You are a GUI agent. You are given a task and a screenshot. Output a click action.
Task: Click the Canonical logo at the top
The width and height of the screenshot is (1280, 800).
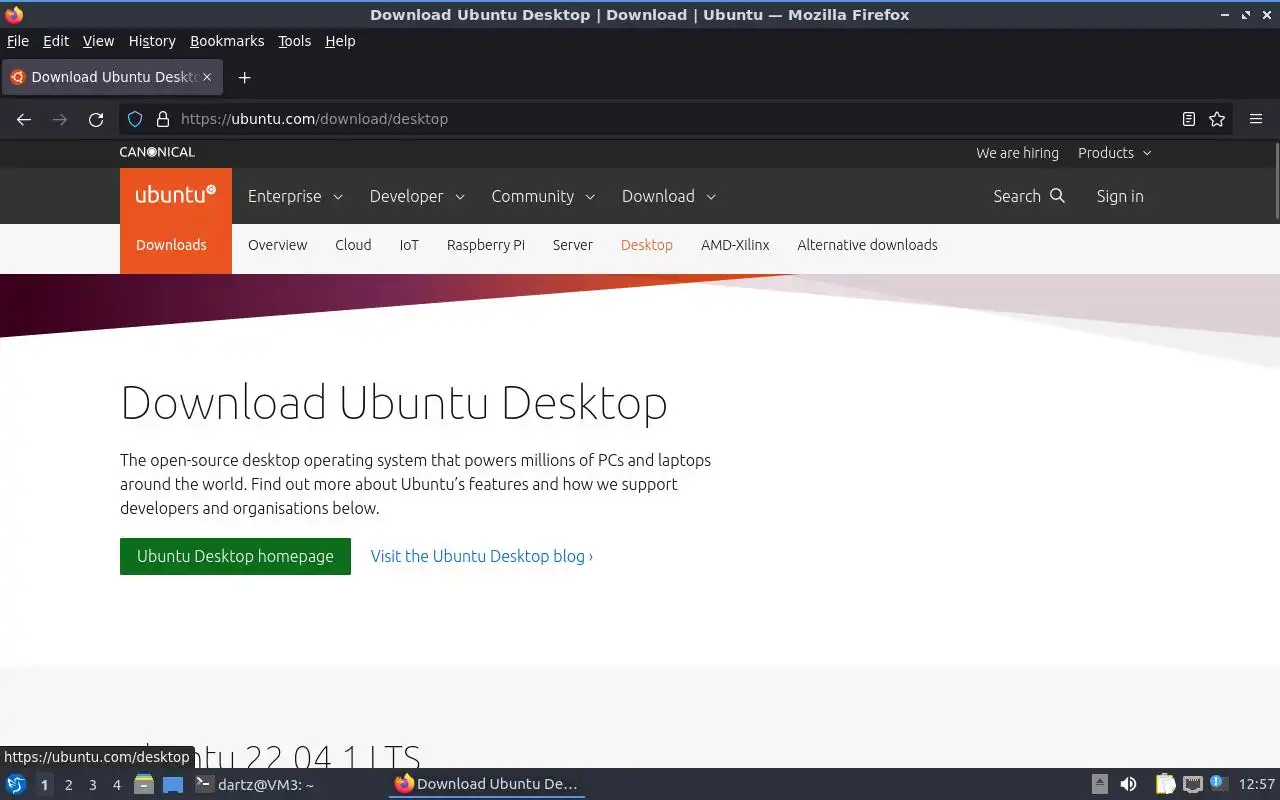[x=157, y=152]
